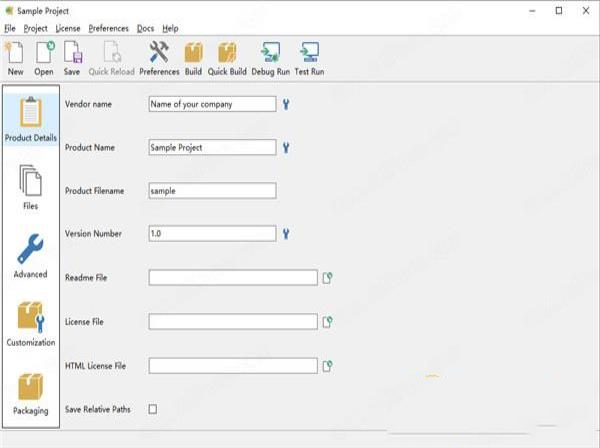
Task: Go to the Customization sidebar section
Action: point(31,324)
